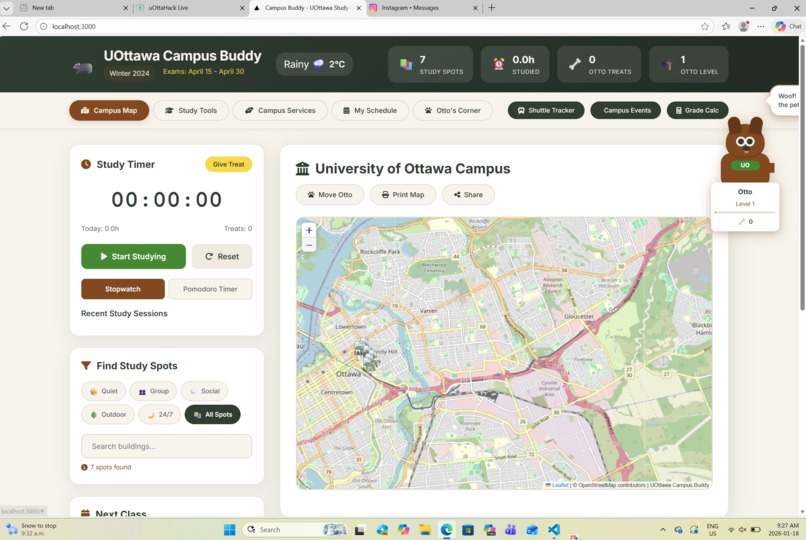The image size is (806, 540).
Task: Focus the Search buildings field
Action: click(x=167, y=446)
